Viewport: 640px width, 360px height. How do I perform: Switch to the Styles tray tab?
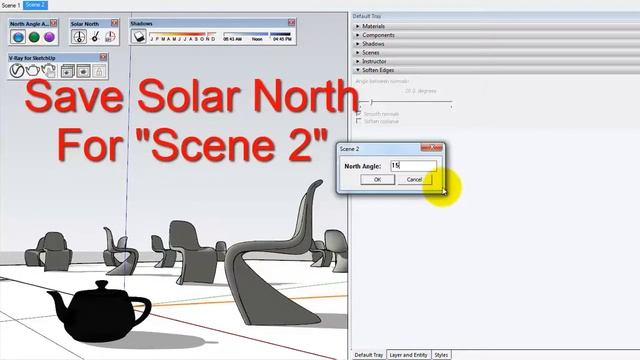point(441,355)
